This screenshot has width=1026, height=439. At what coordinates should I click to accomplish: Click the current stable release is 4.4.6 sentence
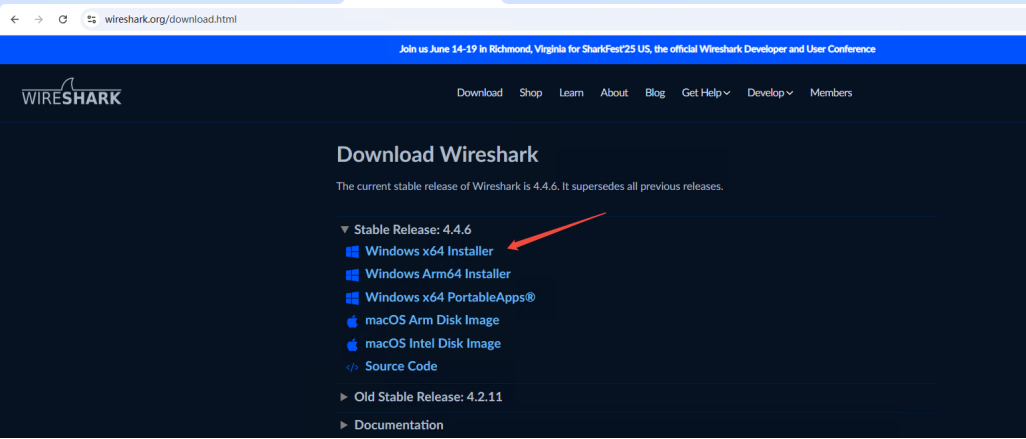pyautogui.click(x=529, y=186)
